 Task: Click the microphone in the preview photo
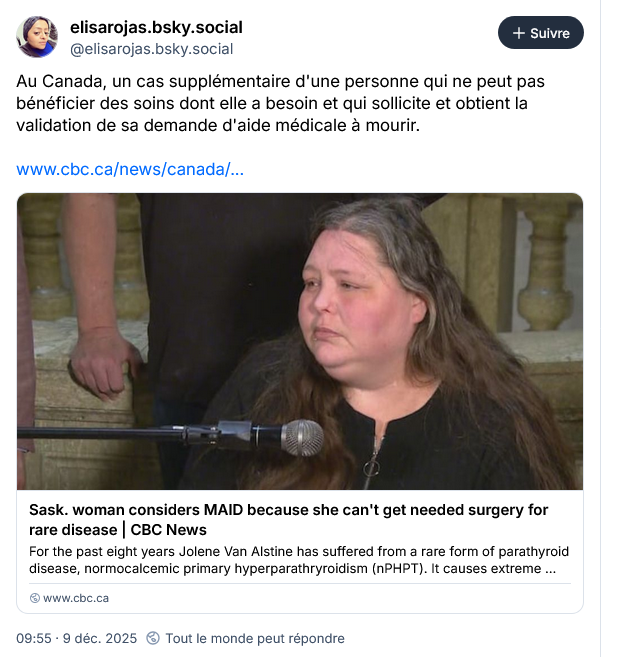pyautogui.click(x=301, y=437)
